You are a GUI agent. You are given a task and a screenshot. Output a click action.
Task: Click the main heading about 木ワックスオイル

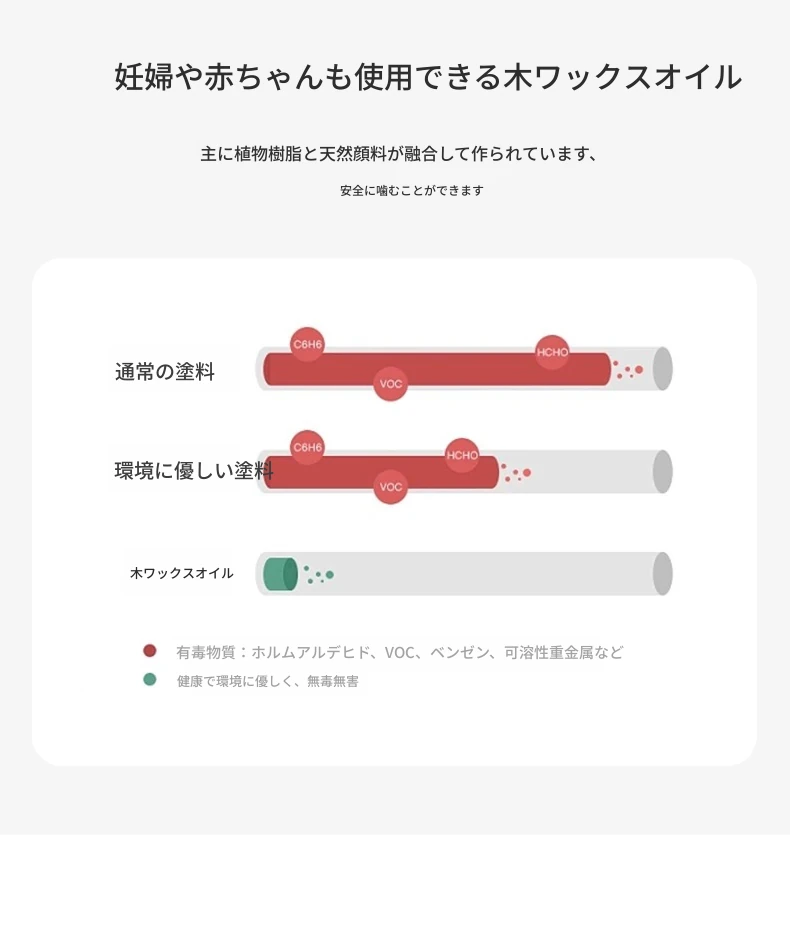428,77
